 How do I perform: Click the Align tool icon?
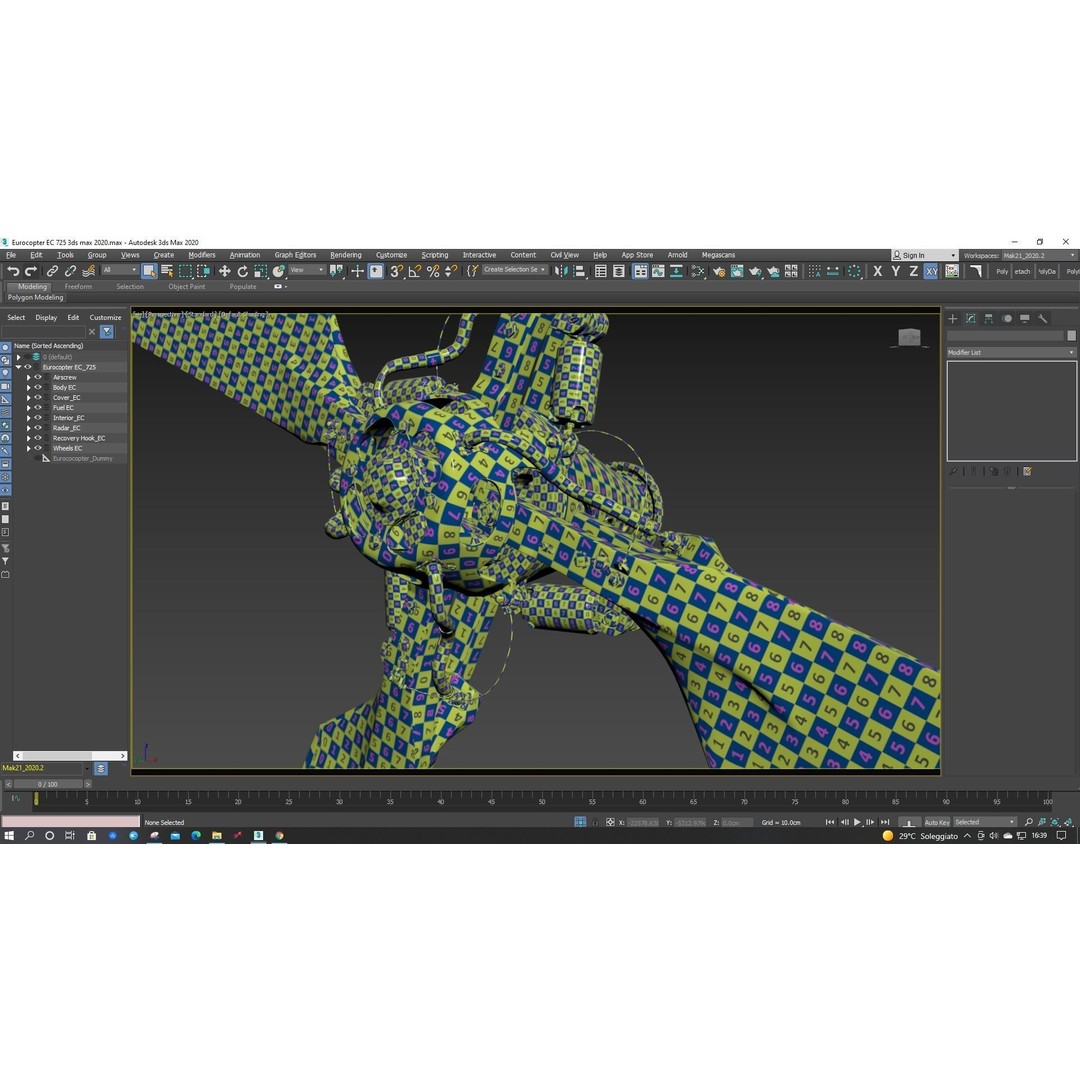point(579,271)
